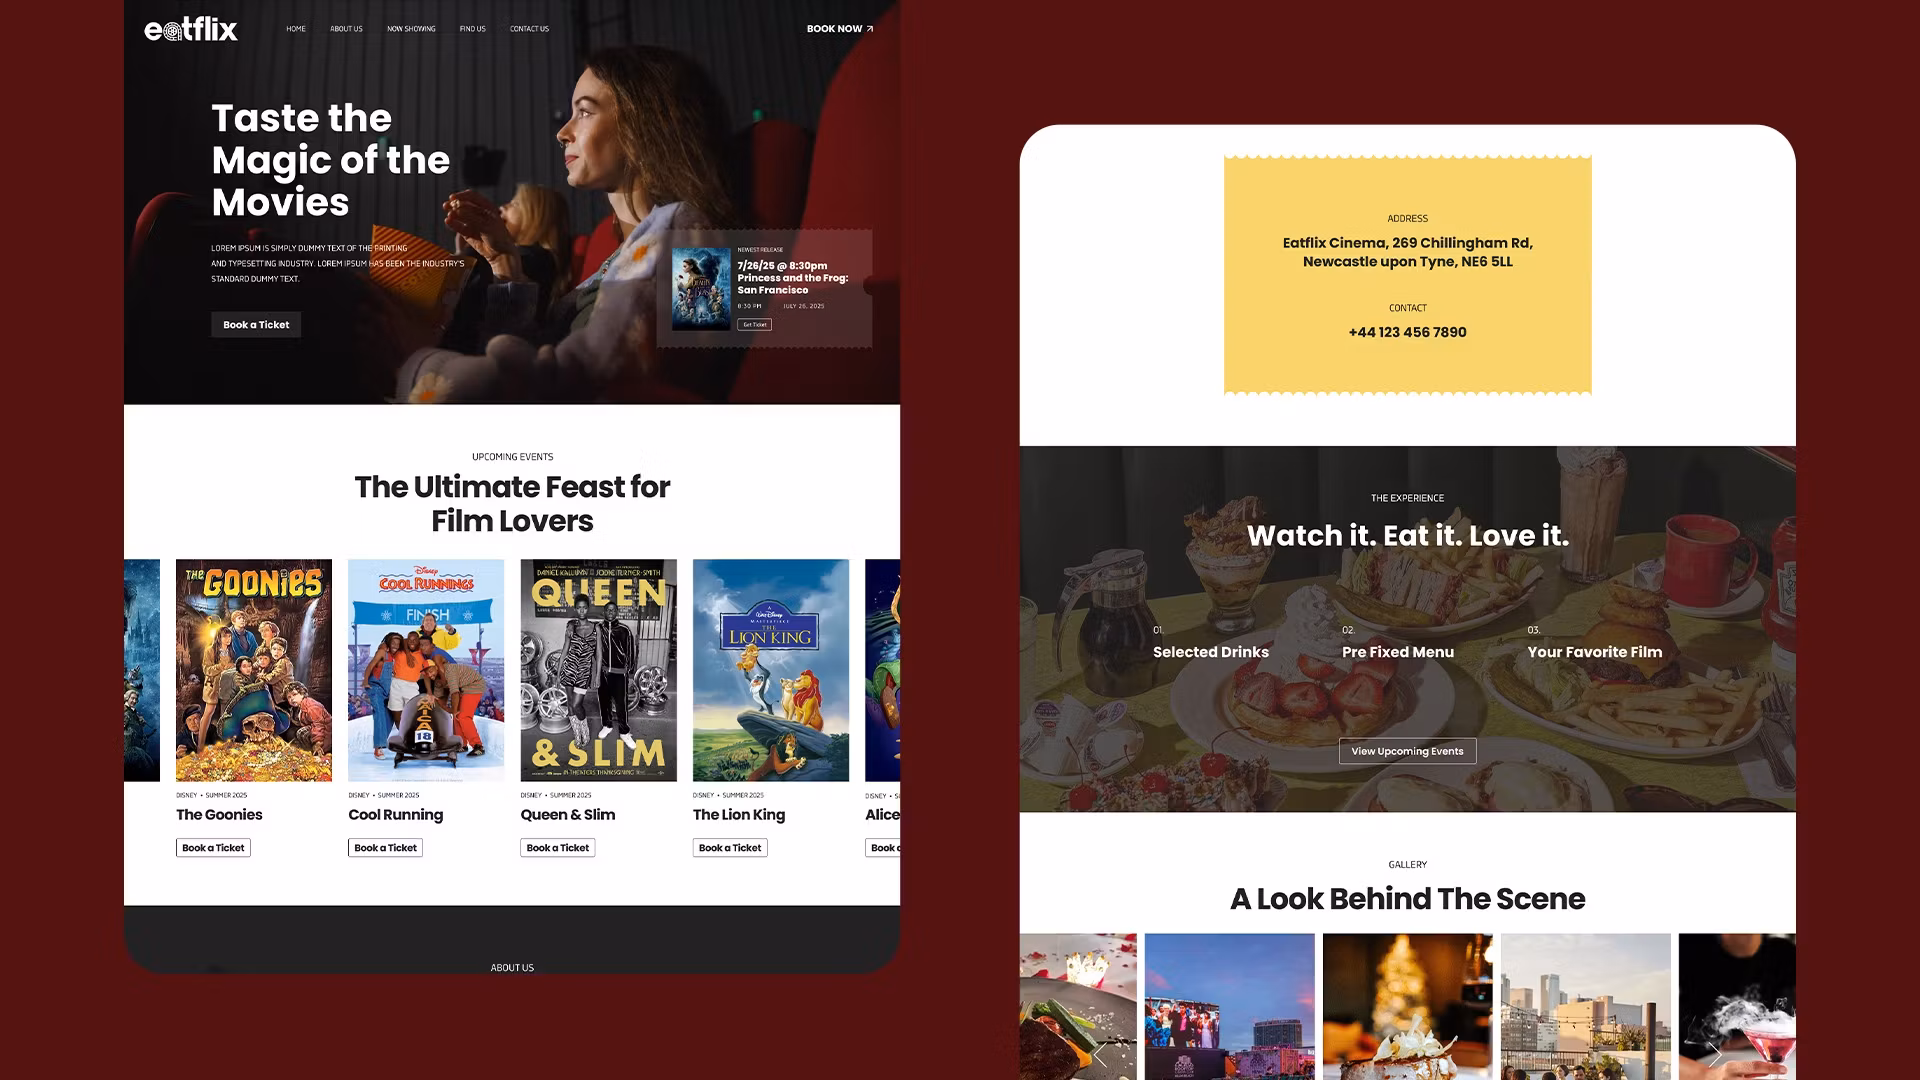Click the eatflix logo
The image size is (1920, 1080).
190,29
